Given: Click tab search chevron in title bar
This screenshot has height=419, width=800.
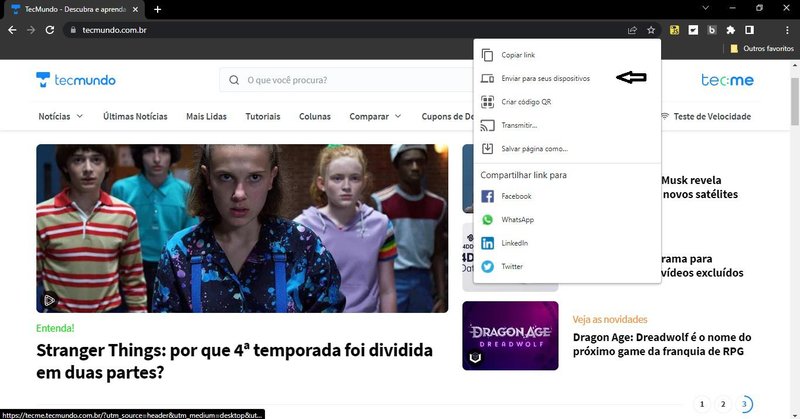Looking at the screenshot, I should pyautogui.click(x=706, y=8).
